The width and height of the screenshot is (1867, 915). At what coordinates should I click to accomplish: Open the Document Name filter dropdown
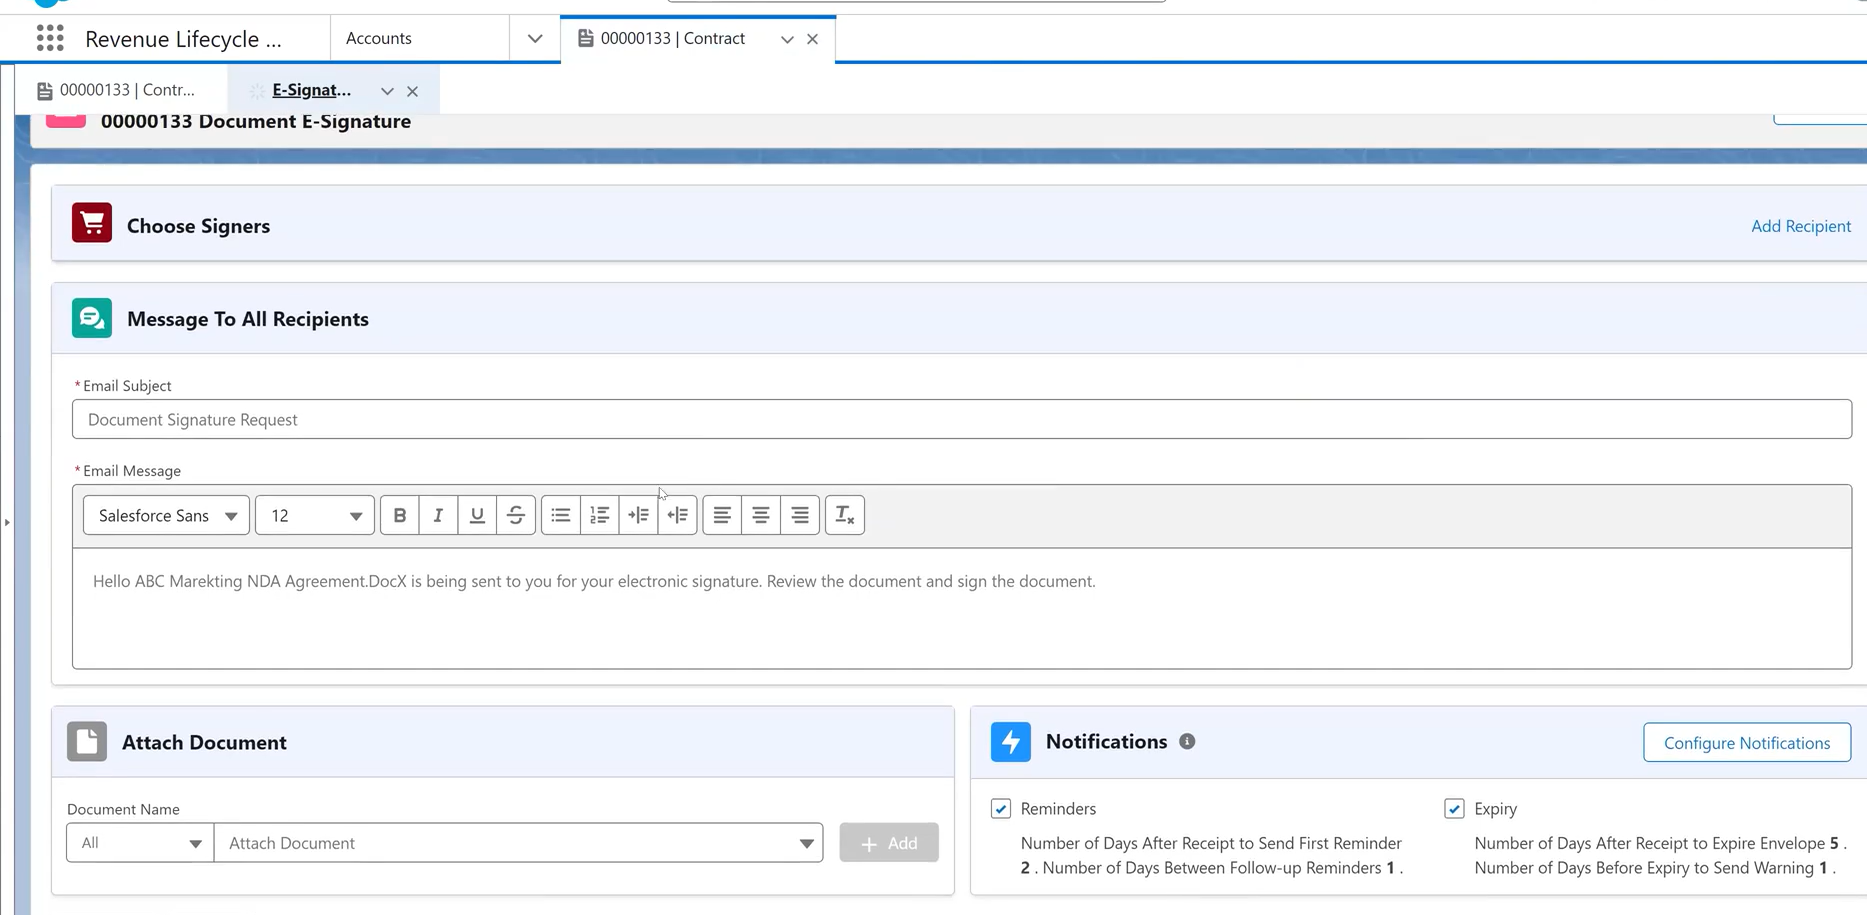pyautogui.click(x=138, y=842)
